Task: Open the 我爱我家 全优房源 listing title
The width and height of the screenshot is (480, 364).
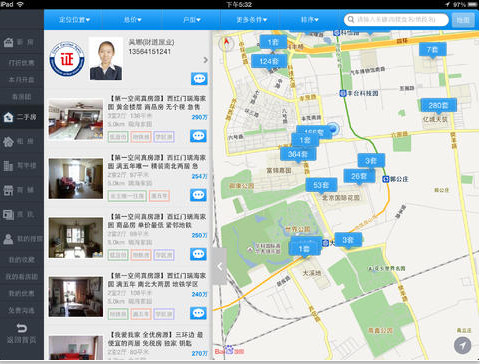Action: (x=156, y=339)
